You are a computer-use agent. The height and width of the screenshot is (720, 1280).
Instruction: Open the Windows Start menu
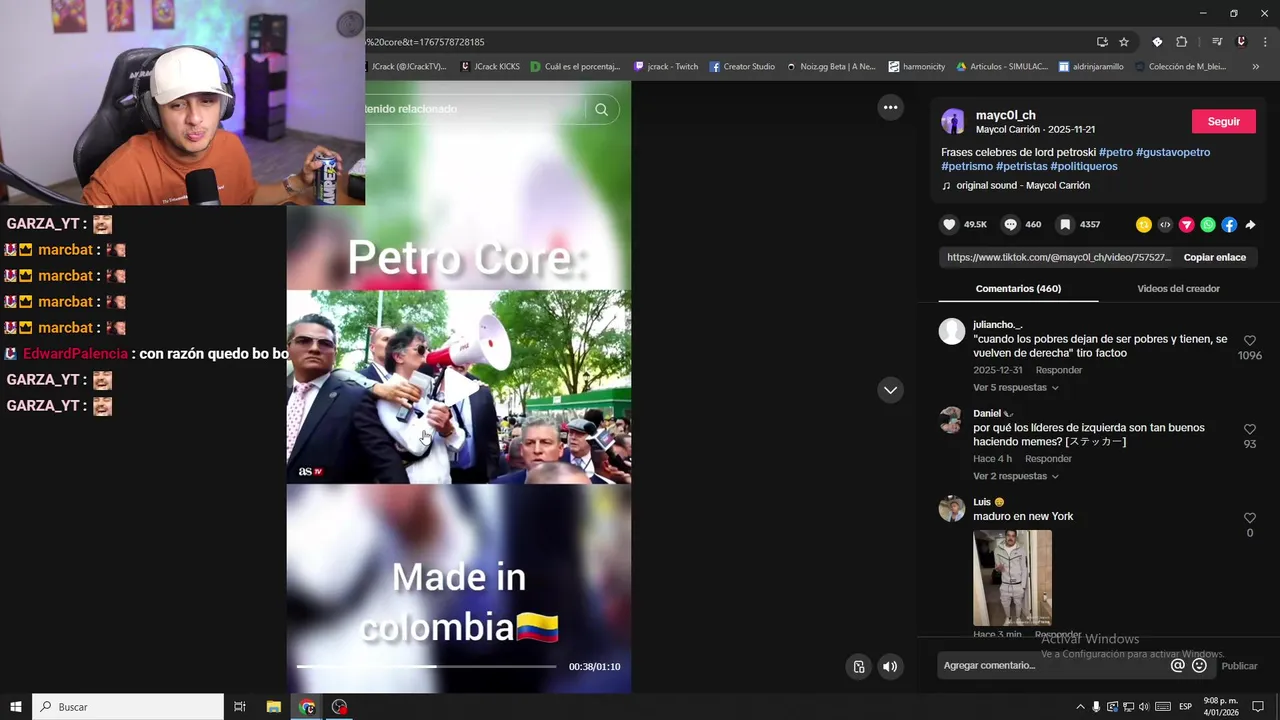(x=16, y=707)
